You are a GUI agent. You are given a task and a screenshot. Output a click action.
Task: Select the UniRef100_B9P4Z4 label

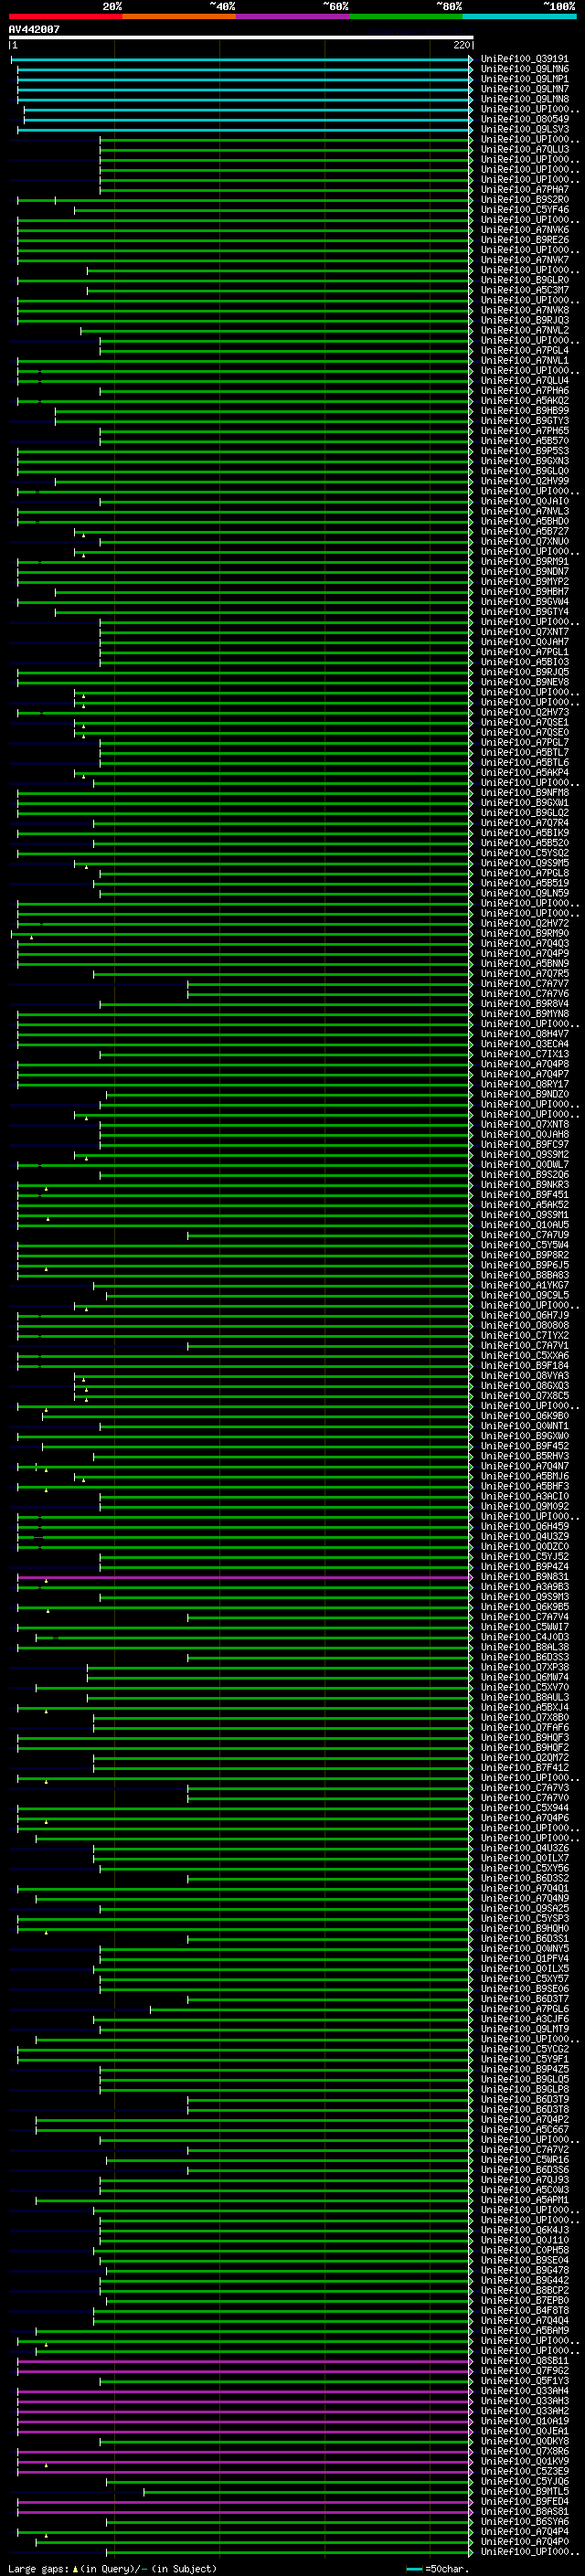pyautogui.click(x=524, y=1567)
